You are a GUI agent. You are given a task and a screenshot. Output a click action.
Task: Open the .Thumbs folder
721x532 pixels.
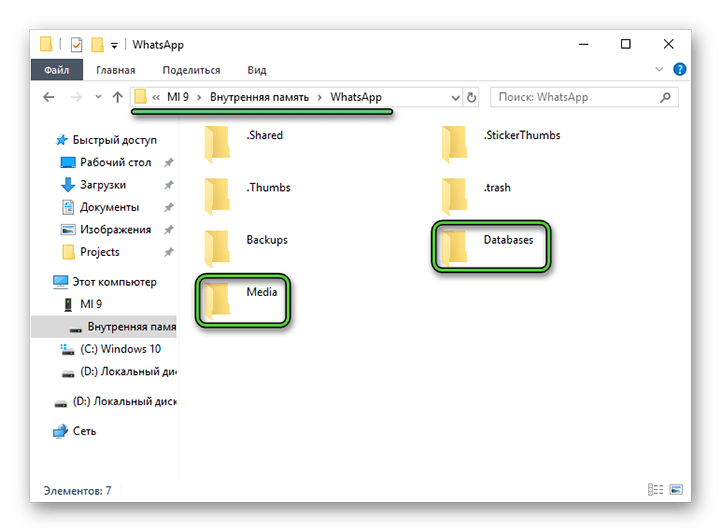247,196
